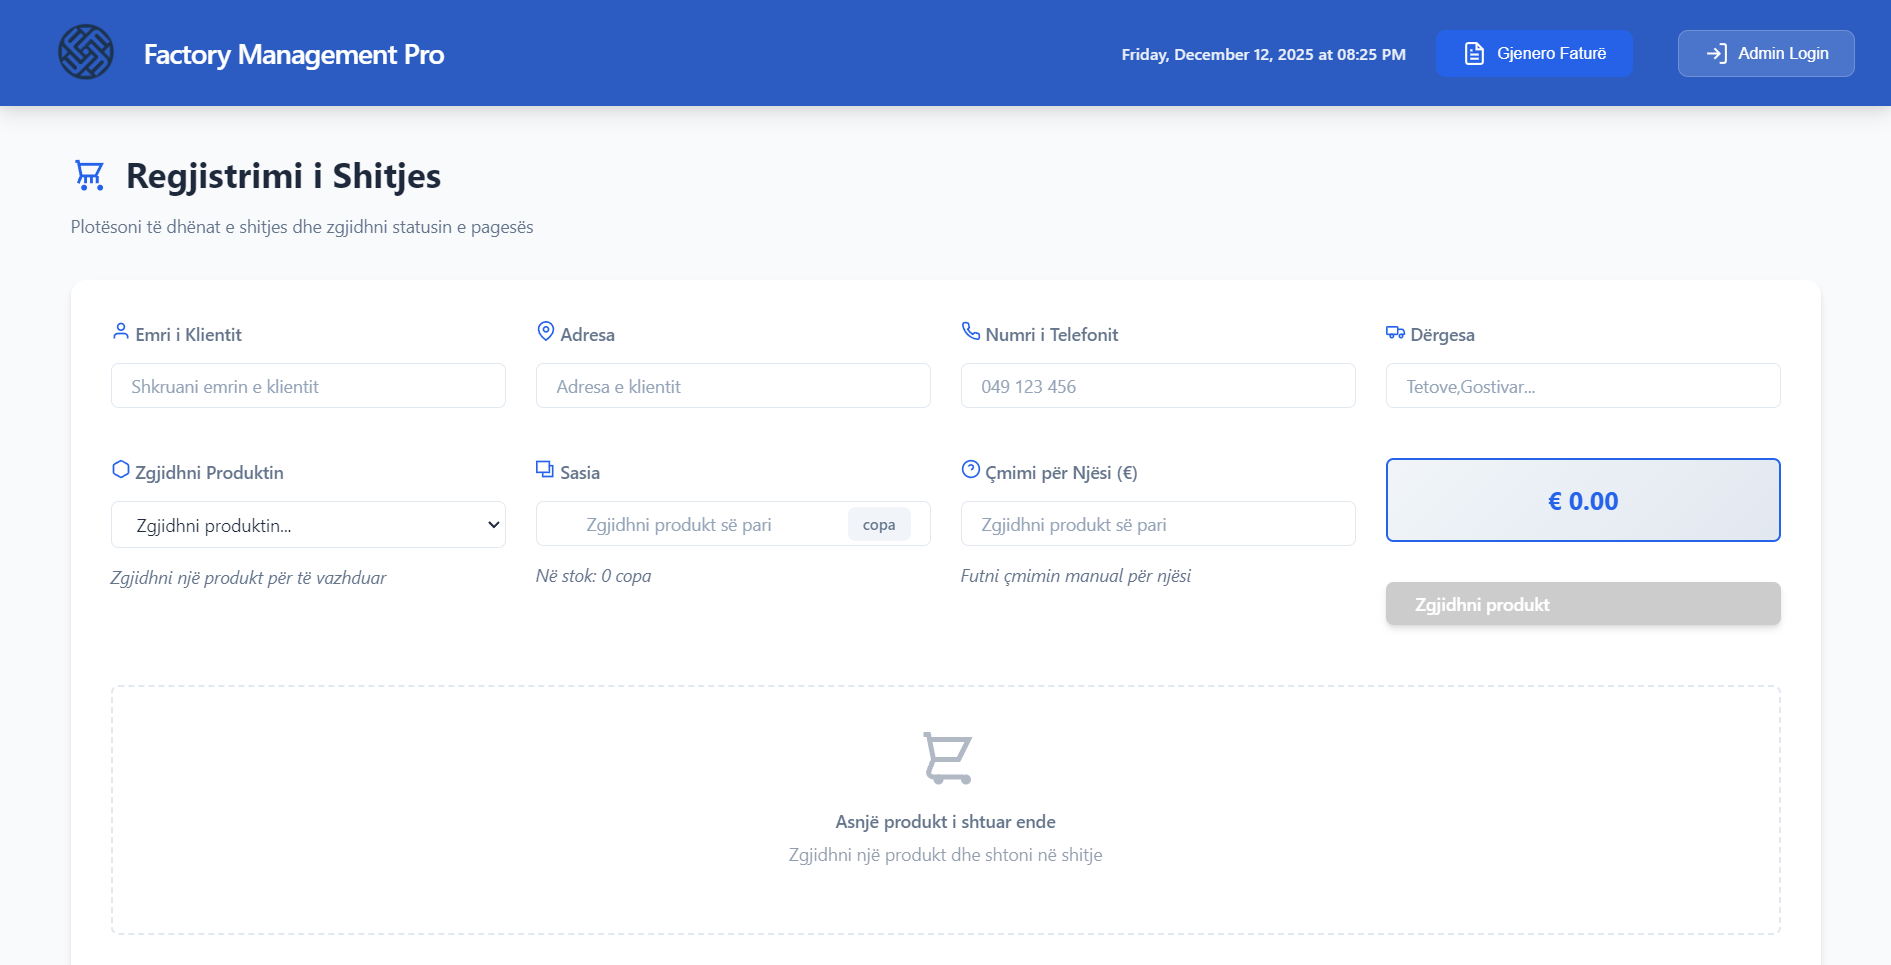Viewport: 1891px width, 965px height.
Task: Click the copa badge in the Sasia field
Action: click(x=879, y=523)
